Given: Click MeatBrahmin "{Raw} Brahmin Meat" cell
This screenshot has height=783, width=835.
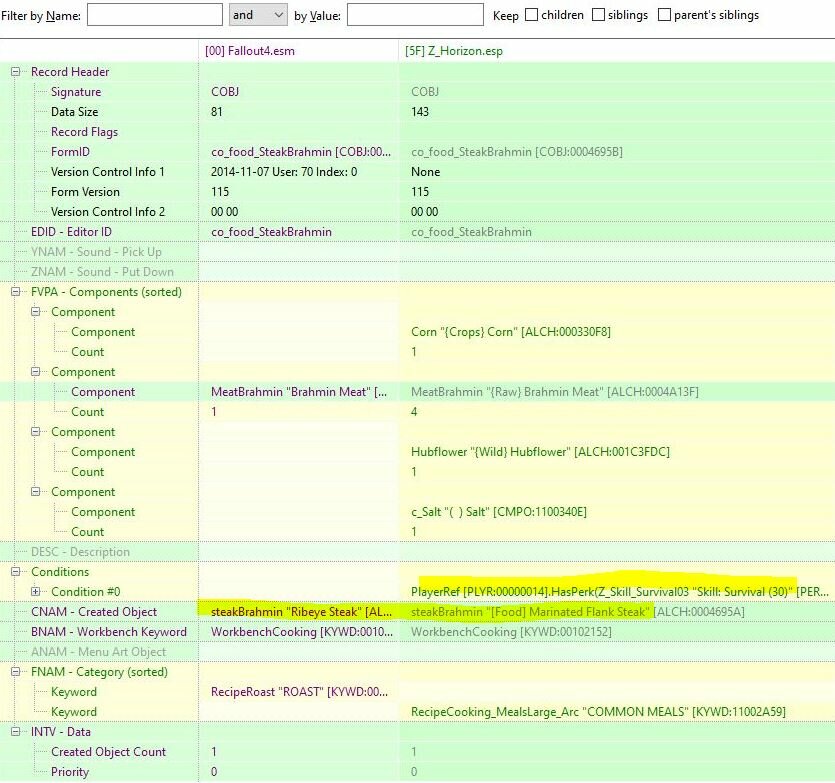Looking at the screenshot, I should coord(554,392).
